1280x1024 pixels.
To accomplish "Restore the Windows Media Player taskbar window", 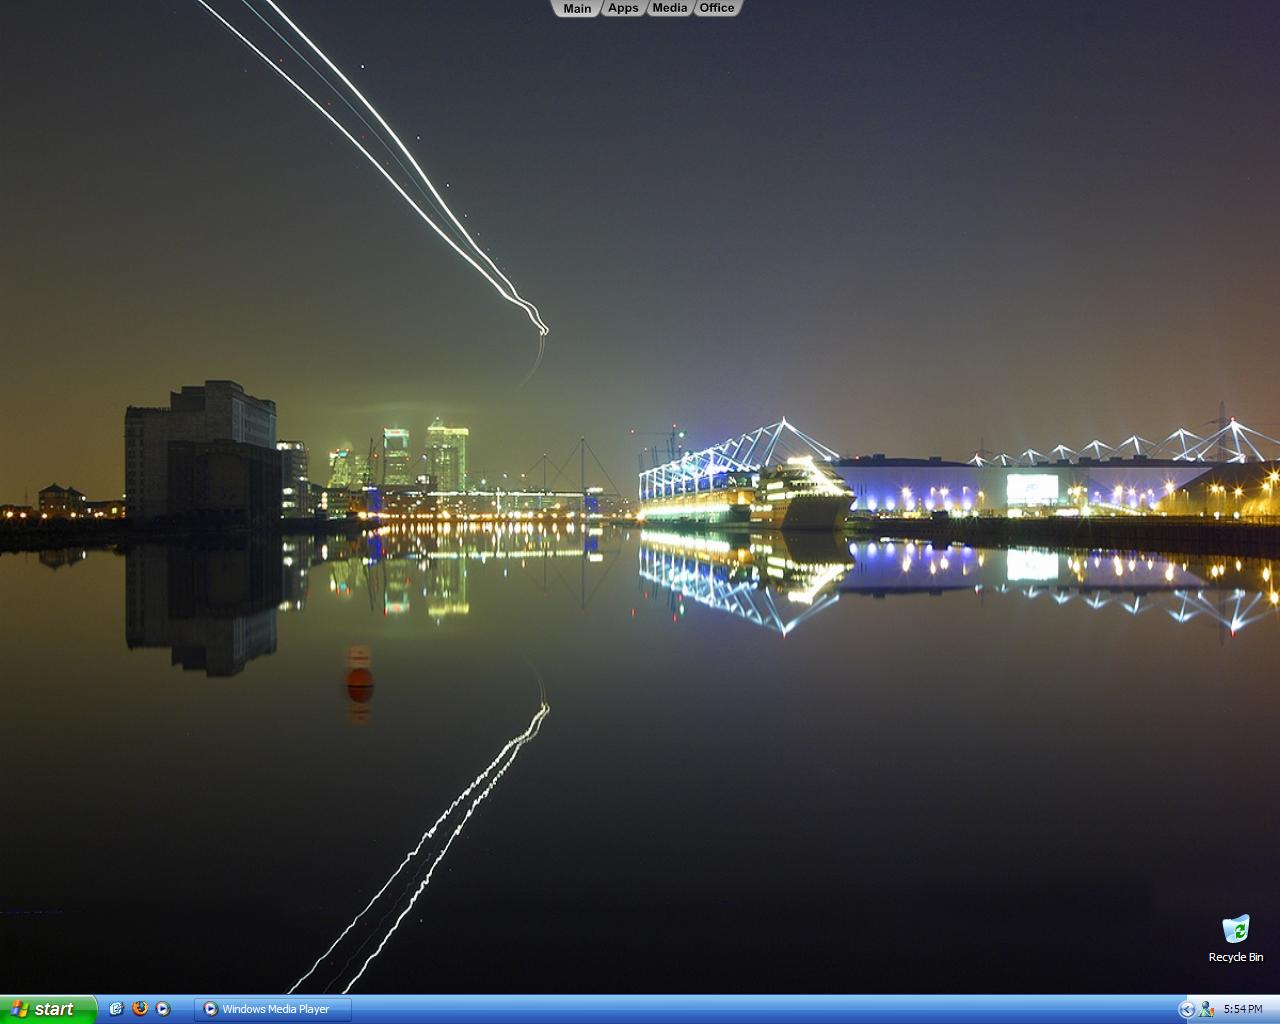I will (x=274, y=1009).
